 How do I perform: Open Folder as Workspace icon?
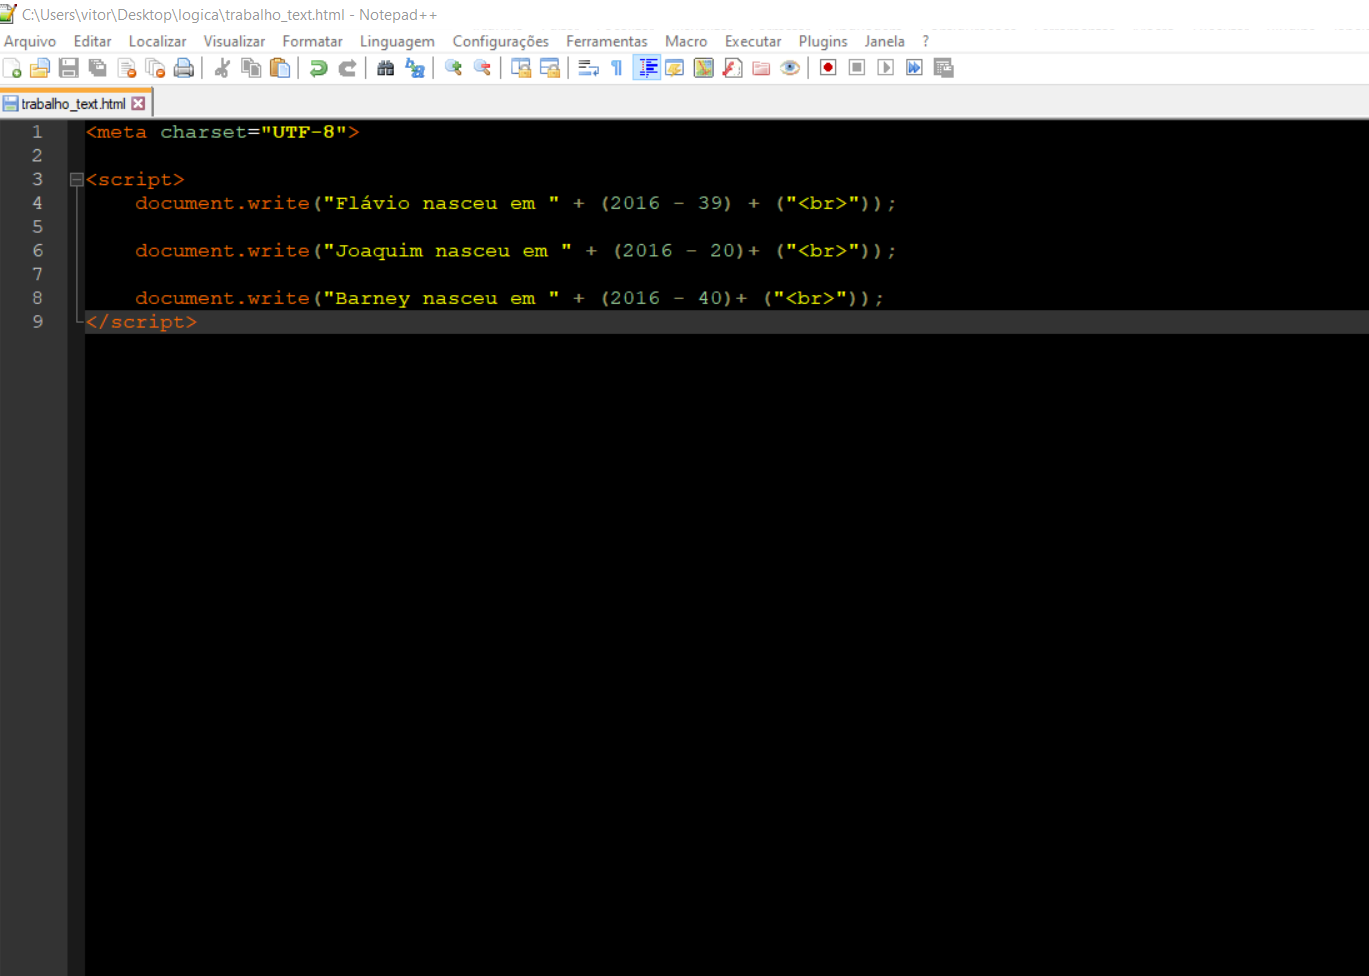(762, 68)
